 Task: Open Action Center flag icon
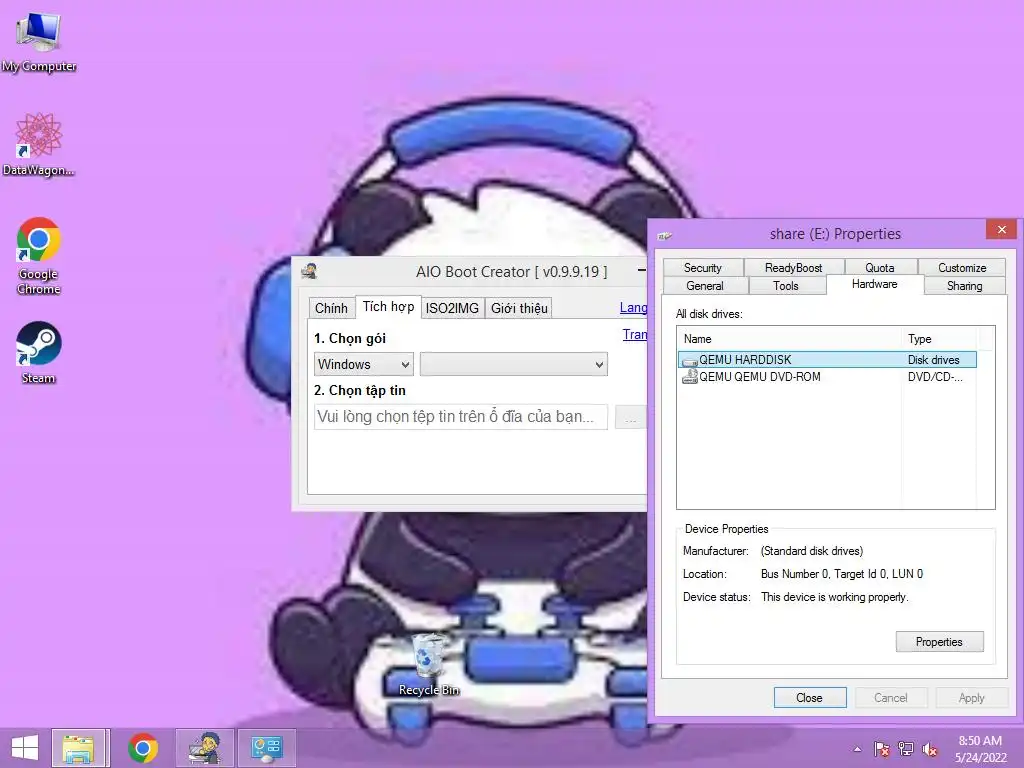pos(882,749)
